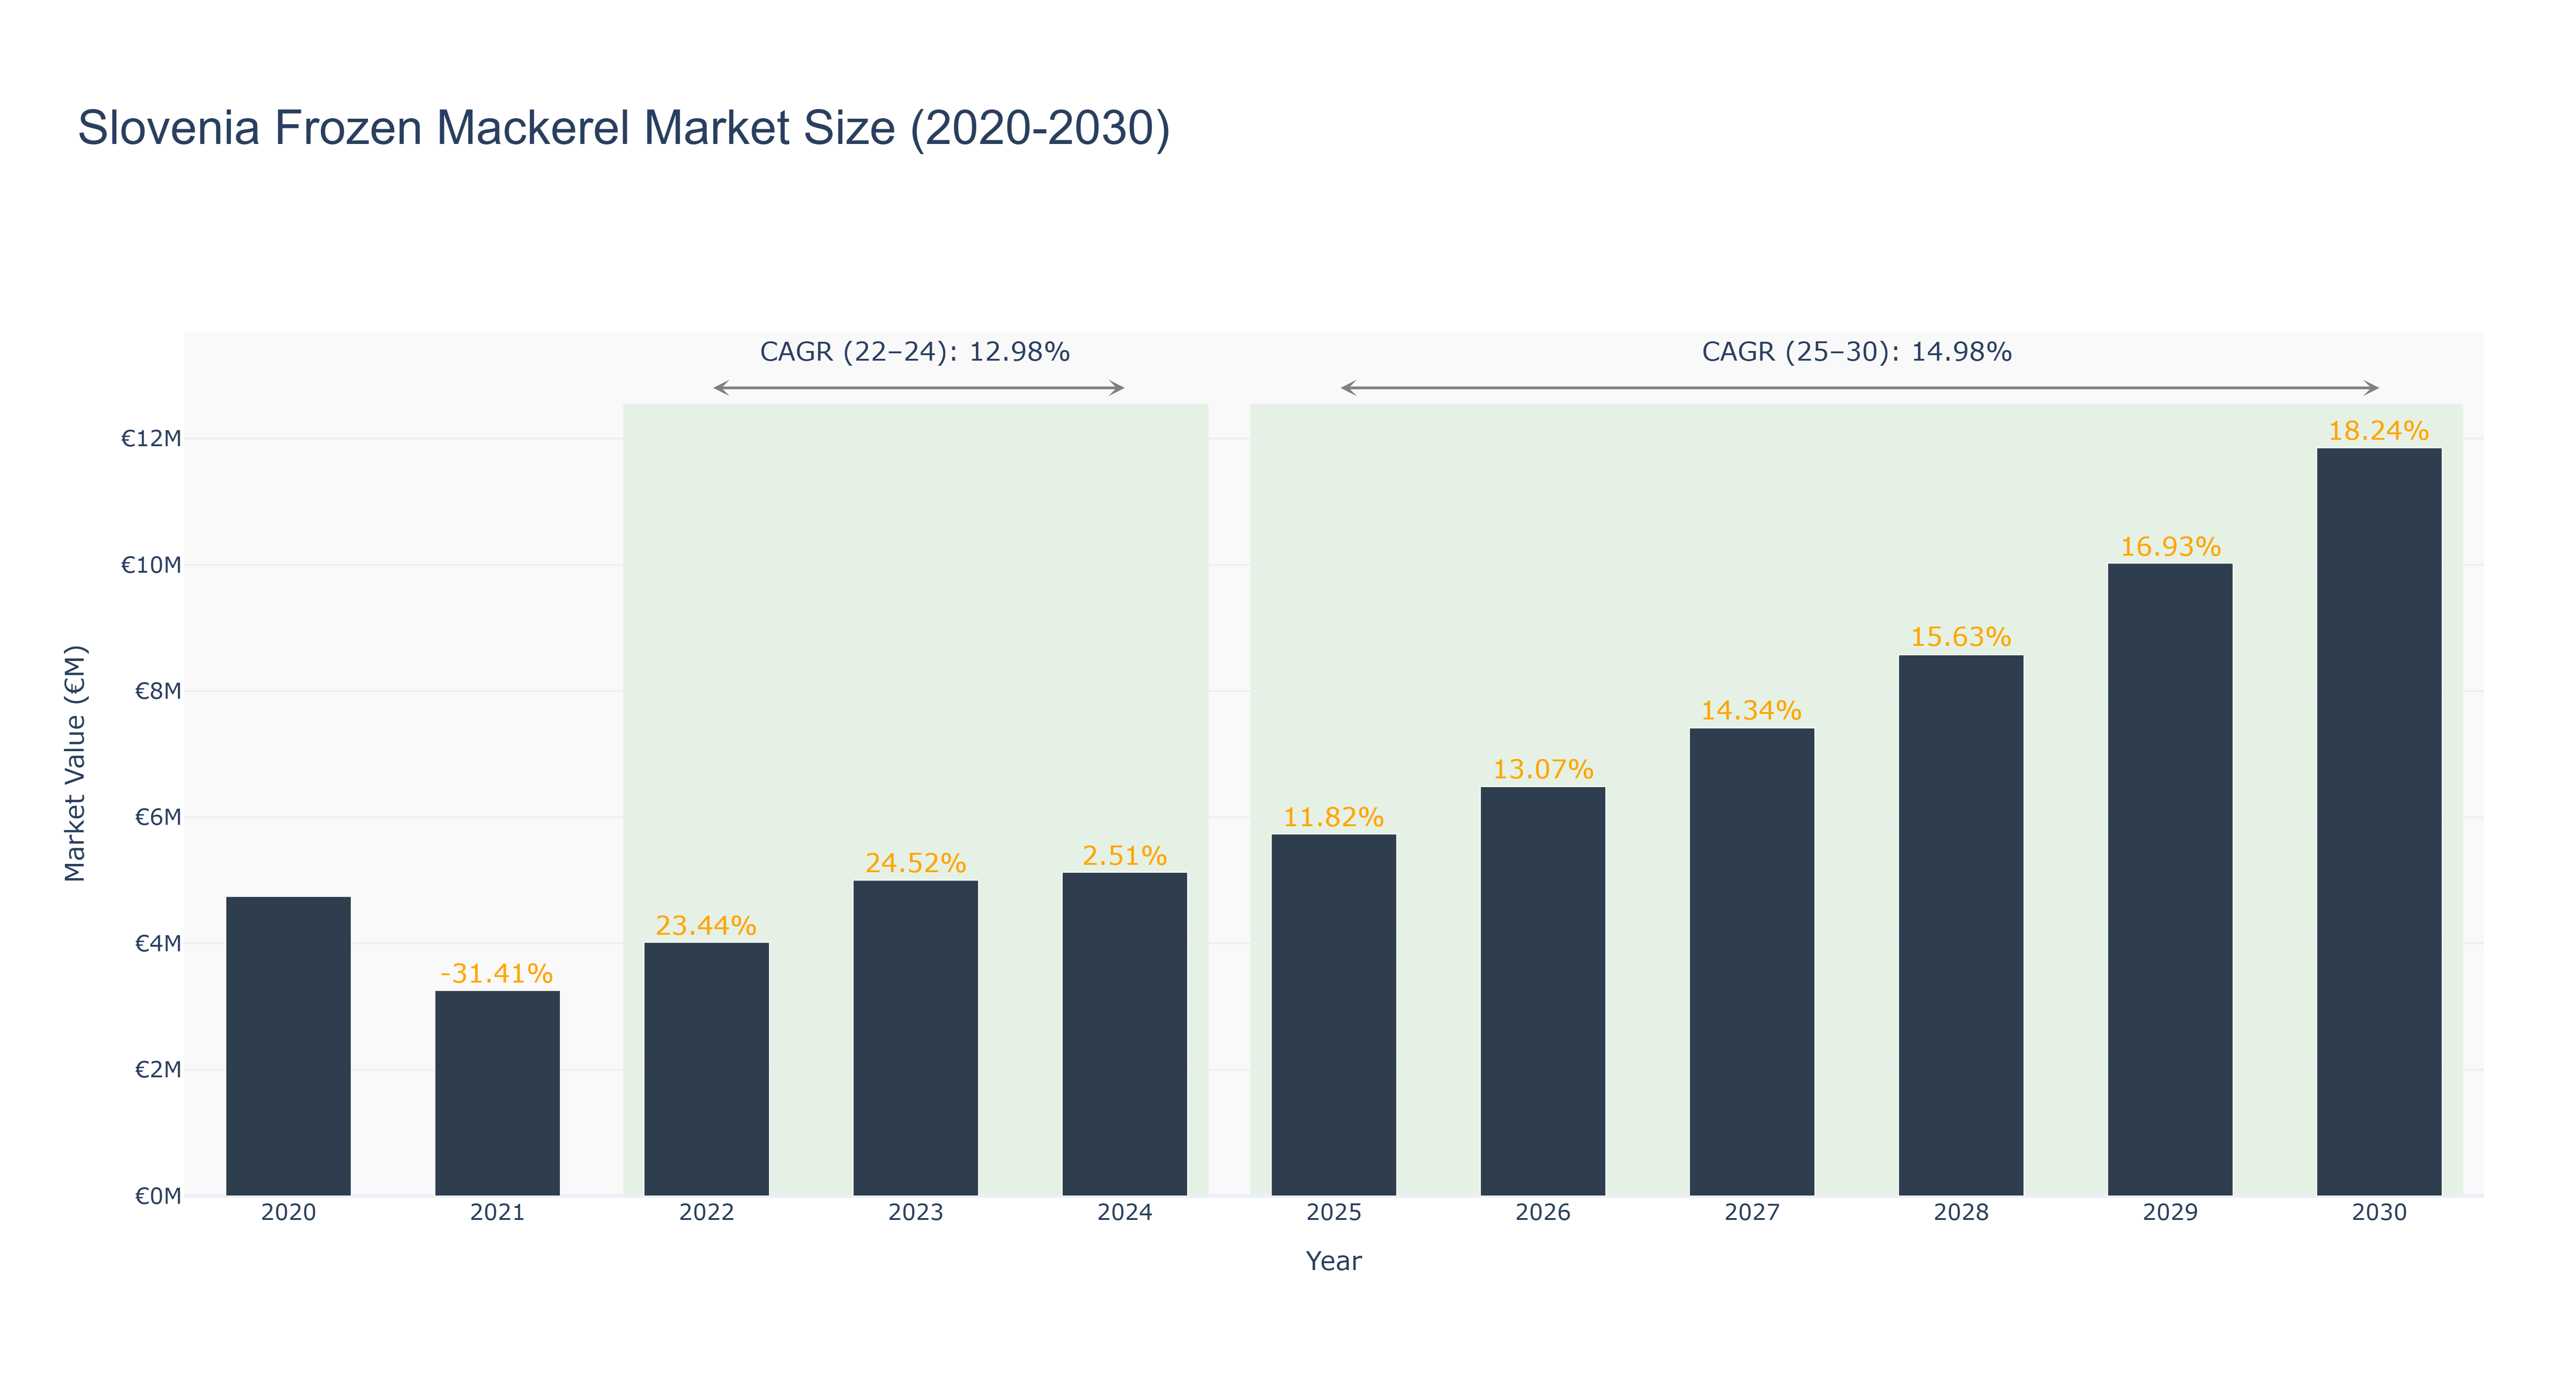Click the 15.63% growth label

pyautogui.click(x=1961, y=637)
